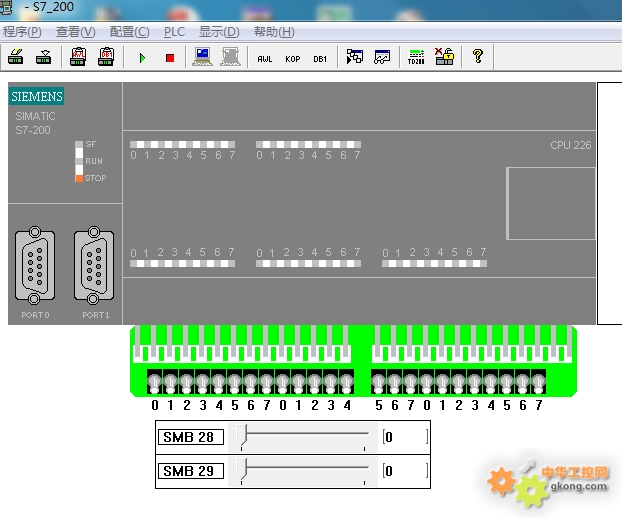
Task: Stop the PLC with the red square
Action: [x=170, y=58]
